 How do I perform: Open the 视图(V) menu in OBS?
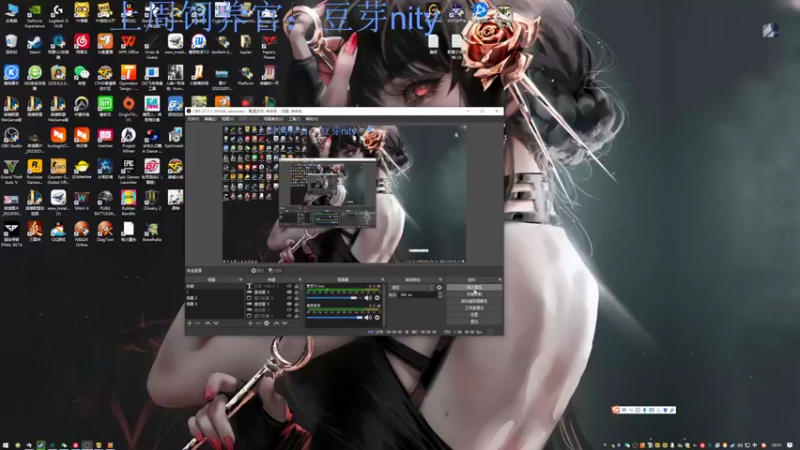(228, 119)
